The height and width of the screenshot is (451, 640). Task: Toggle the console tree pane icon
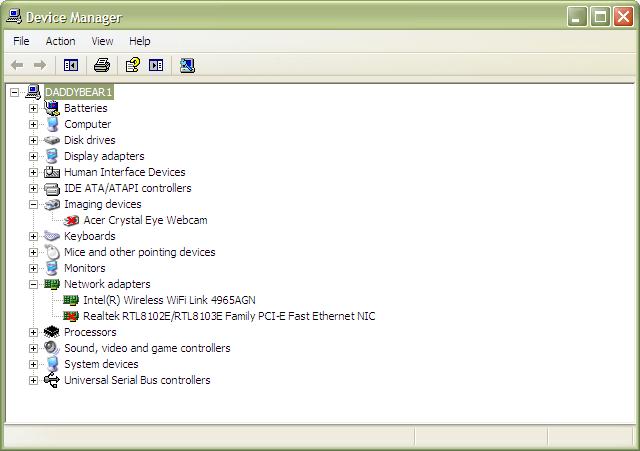coord(71,65)
